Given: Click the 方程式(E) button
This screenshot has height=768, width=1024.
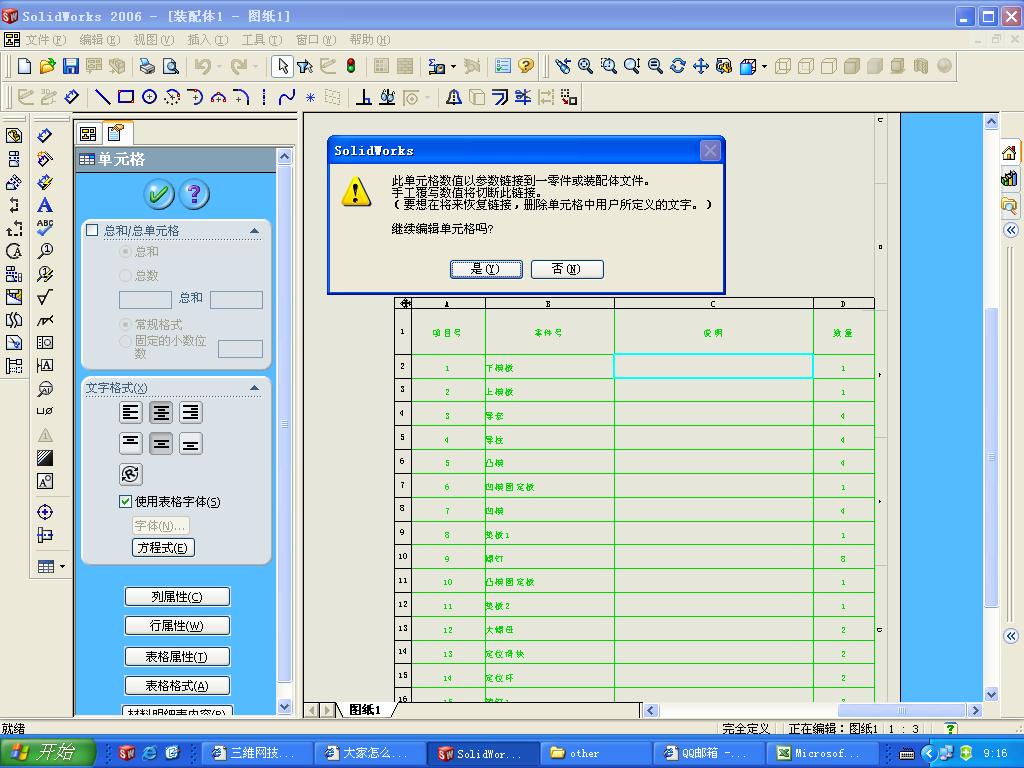Looking at the screenshot, I should 163,548.
